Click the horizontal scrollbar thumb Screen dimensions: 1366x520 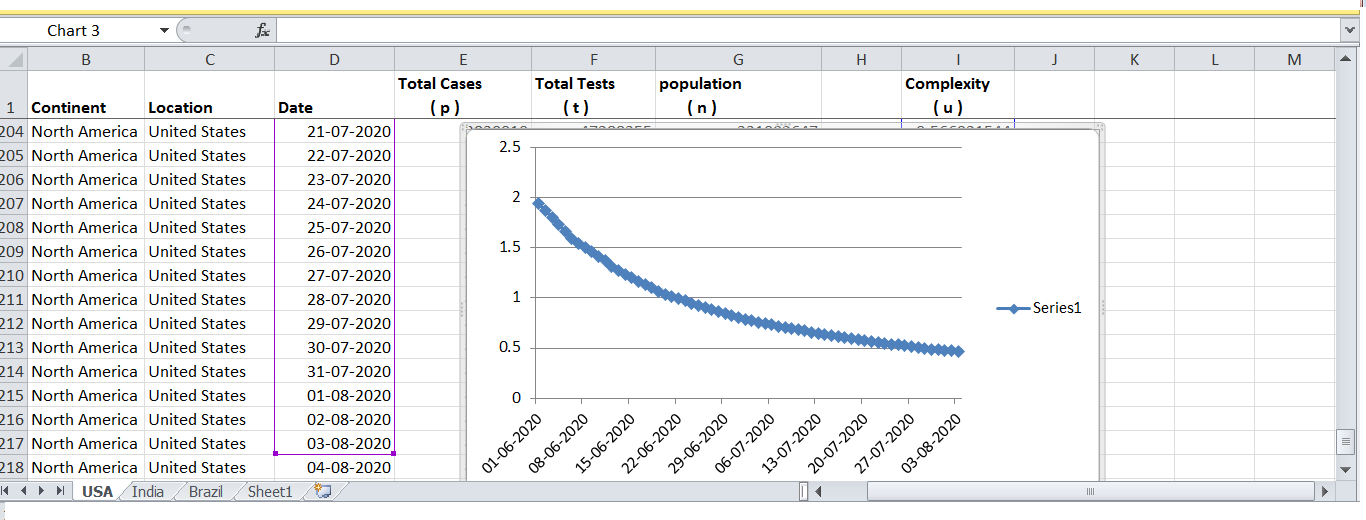click(1090, 491)
